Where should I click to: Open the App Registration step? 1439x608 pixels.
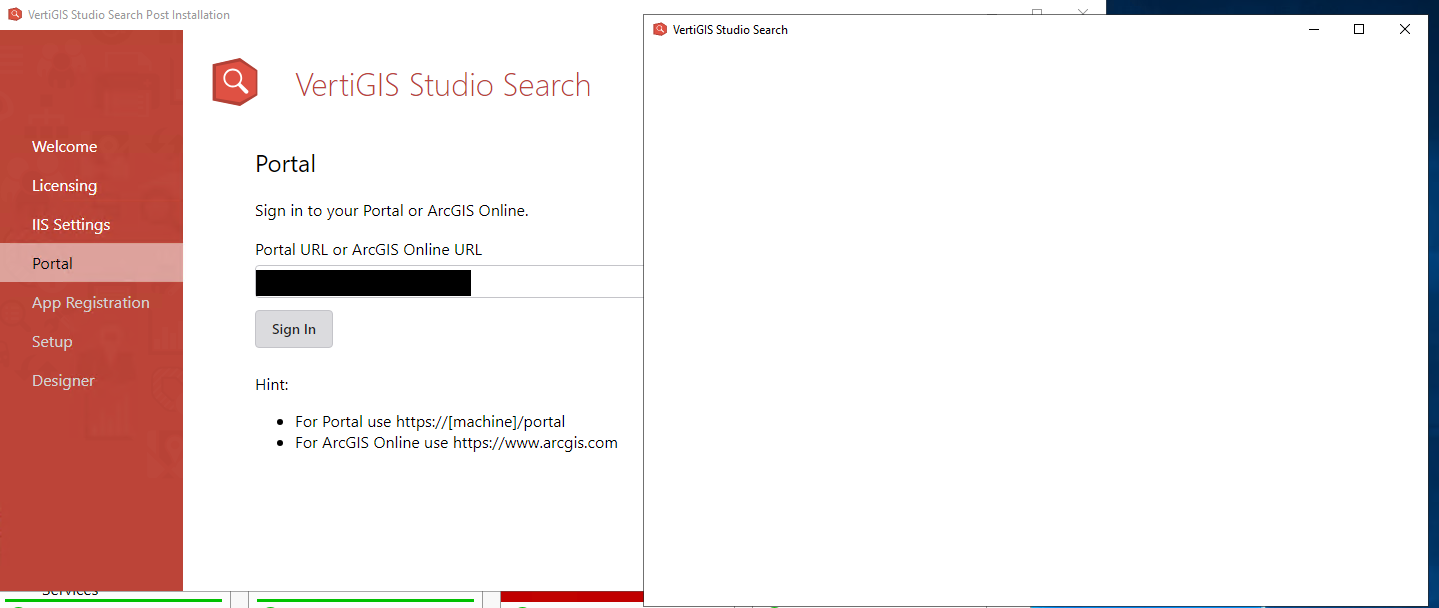click(x=90, y=301)
